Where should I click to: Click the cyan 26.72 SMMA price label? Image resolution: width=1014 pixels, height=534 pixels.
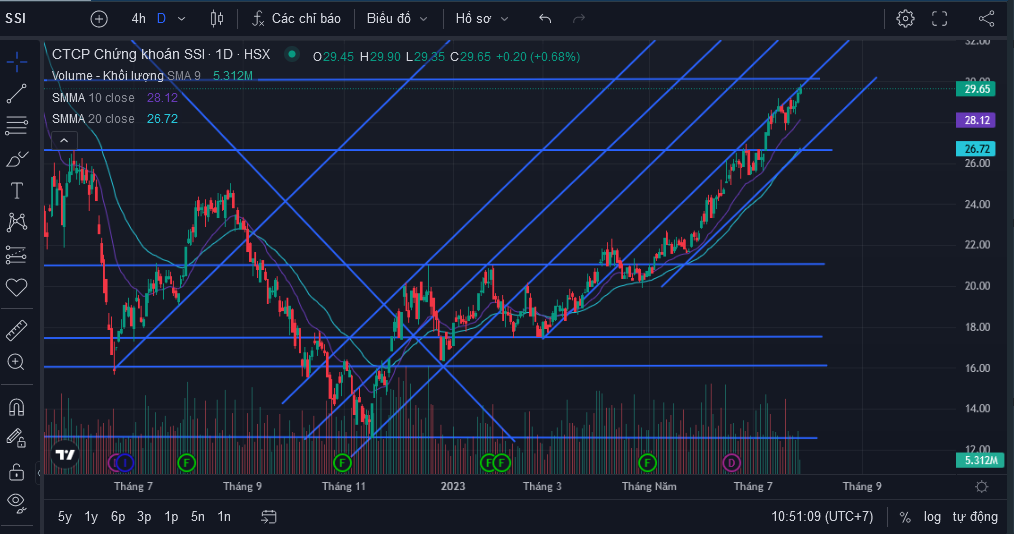tap(976, 149)
